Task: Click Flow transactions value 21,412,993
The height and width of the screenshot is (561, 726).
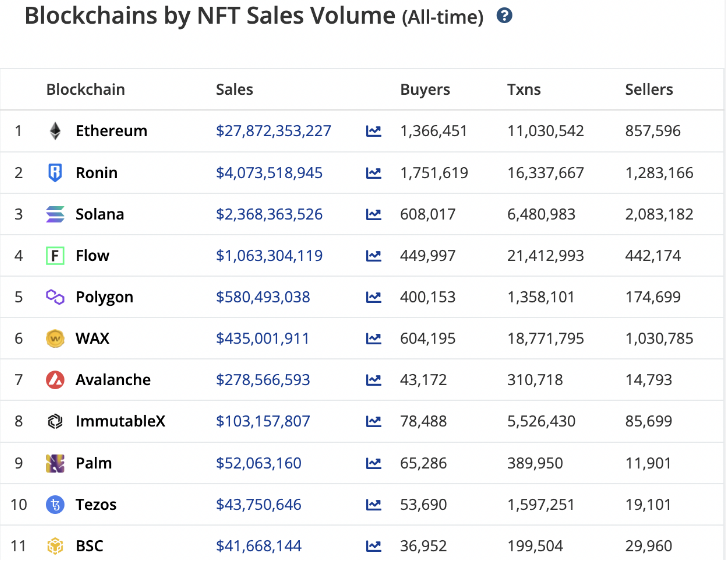Action: coord(545,256)
